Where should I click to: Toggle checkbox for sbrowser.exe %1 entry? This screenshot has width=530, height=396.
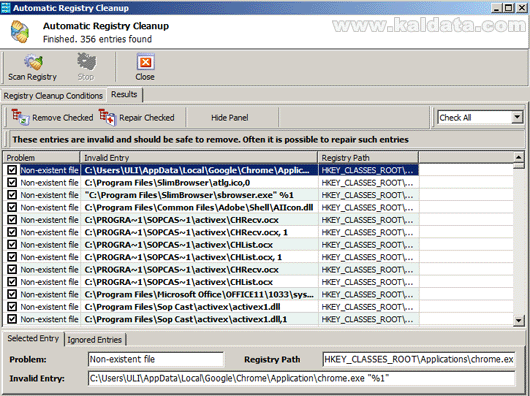click(x=12, y=195)
